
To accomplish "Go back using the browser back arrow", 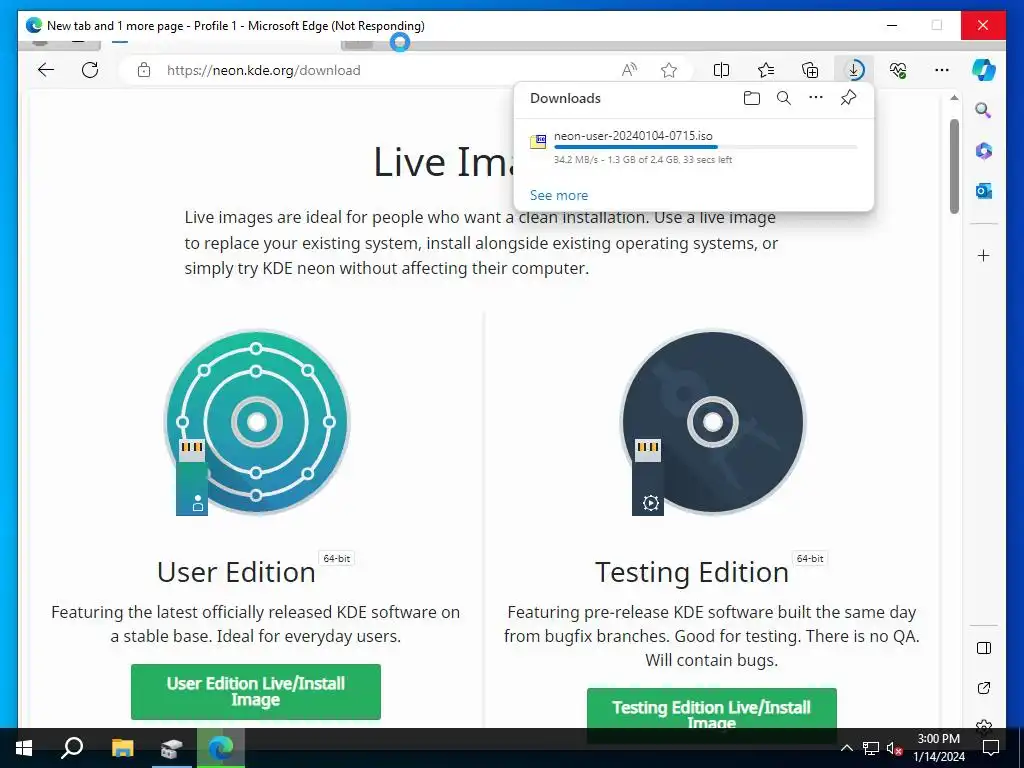I will [46, 70].
